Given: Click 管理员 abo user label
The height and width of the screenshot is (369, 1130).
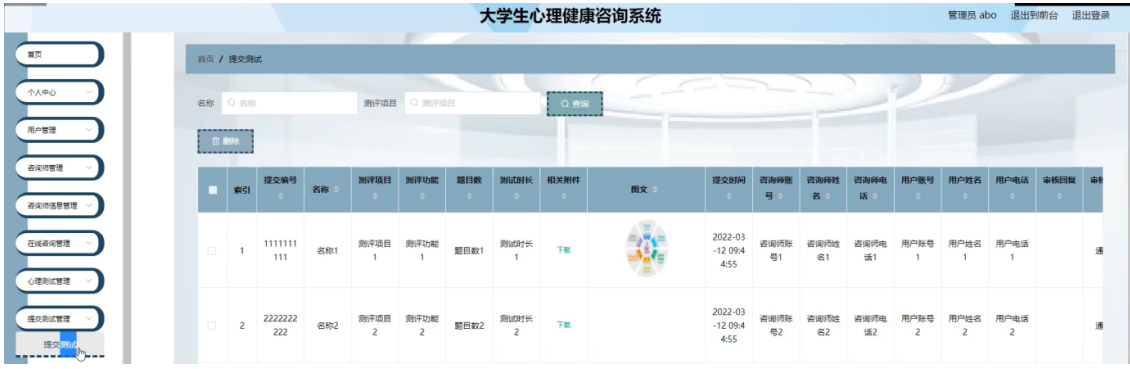Looking at the screenshot, I should tap(972, 15).
